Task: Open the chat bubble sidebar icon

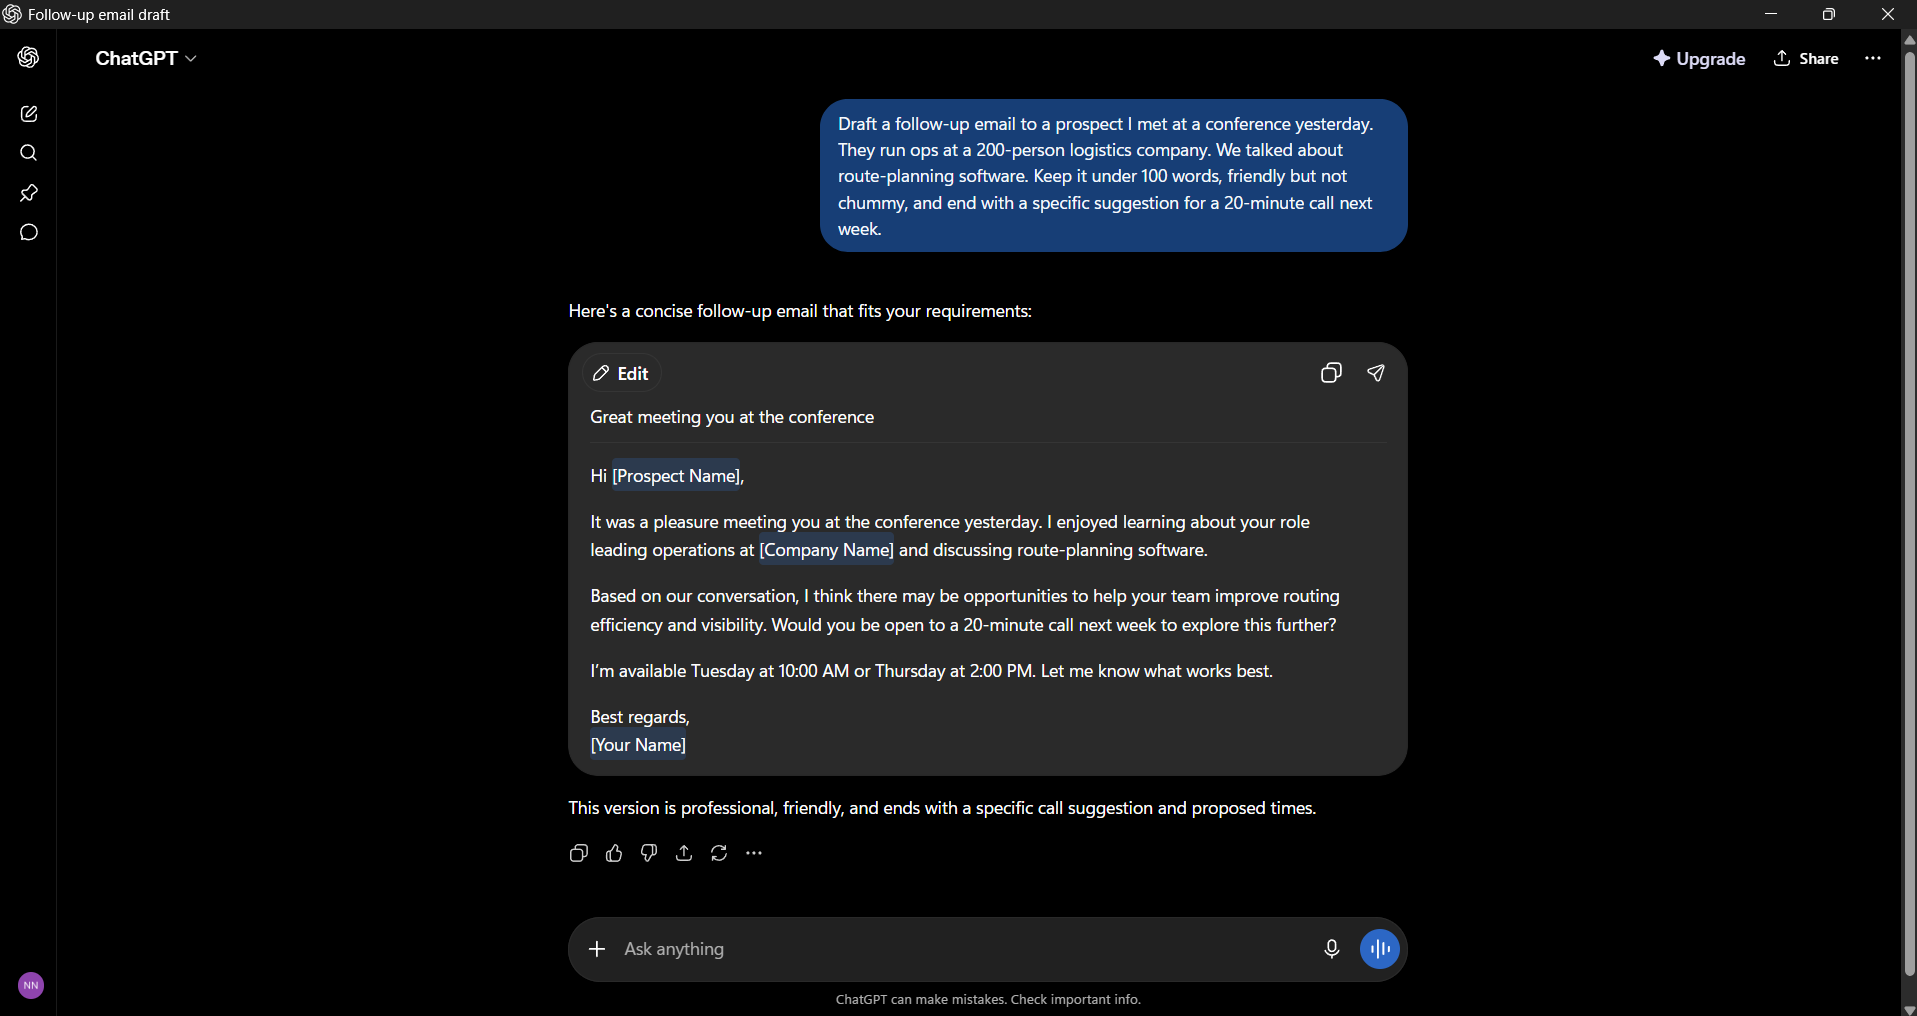Action: click(29, 232)
